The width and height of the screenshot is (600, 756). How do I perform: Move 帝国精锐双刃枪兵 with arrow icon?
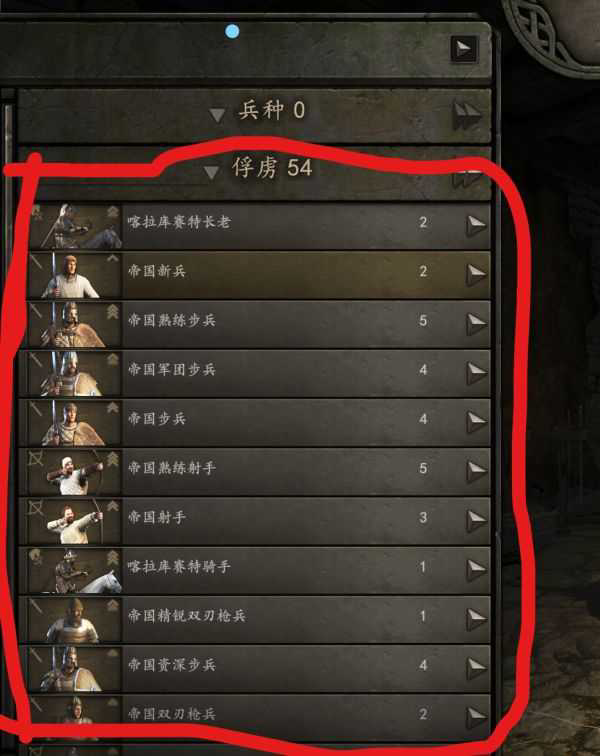coord(477,619)
